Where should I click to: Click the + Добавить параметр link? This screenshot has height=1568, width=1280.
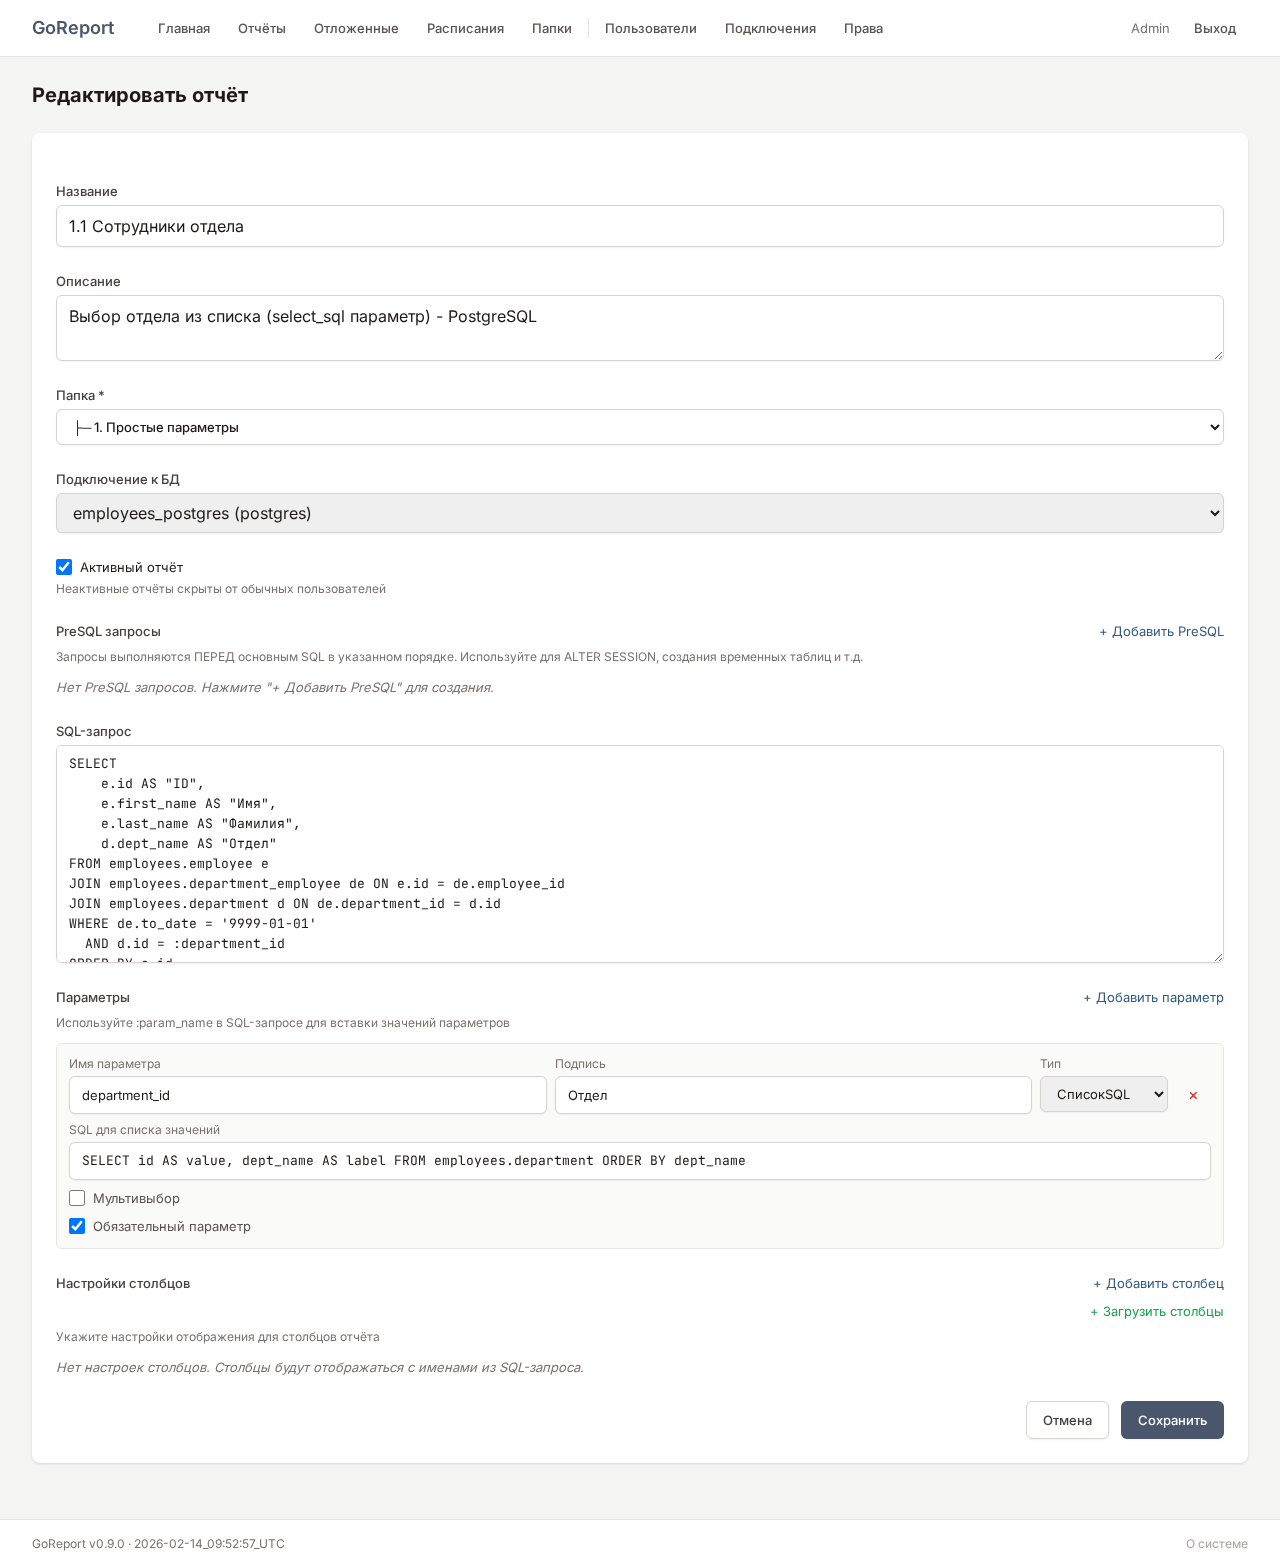point(1153,997)
